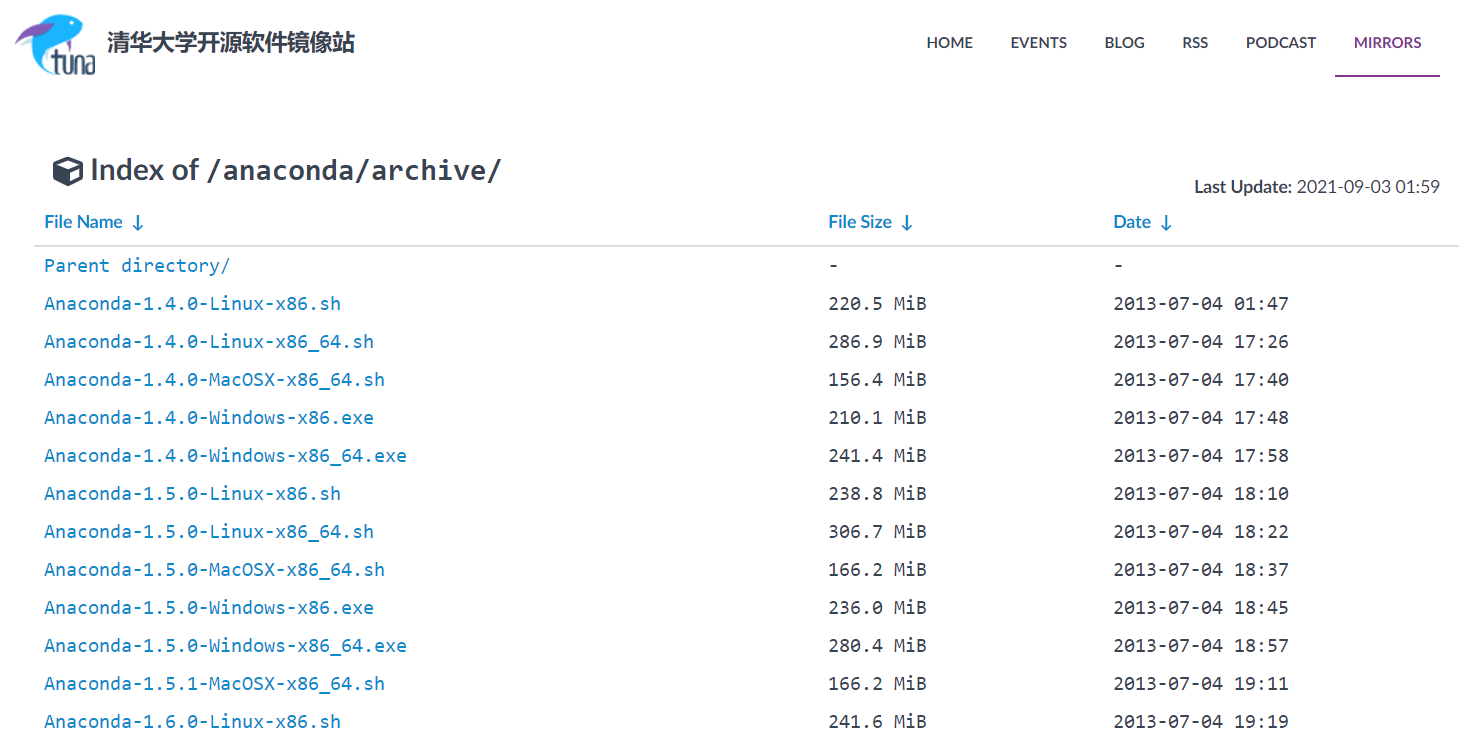Download Anaconda-1.4.0-MacOSX-x86_64.sh
1472x745 pixels.
214,379
